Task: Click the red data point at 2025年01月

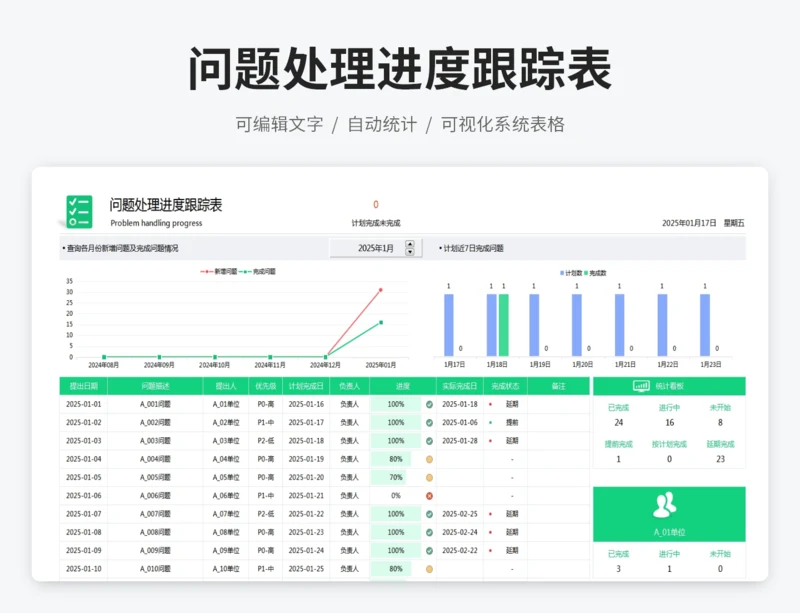Action: 381,290
